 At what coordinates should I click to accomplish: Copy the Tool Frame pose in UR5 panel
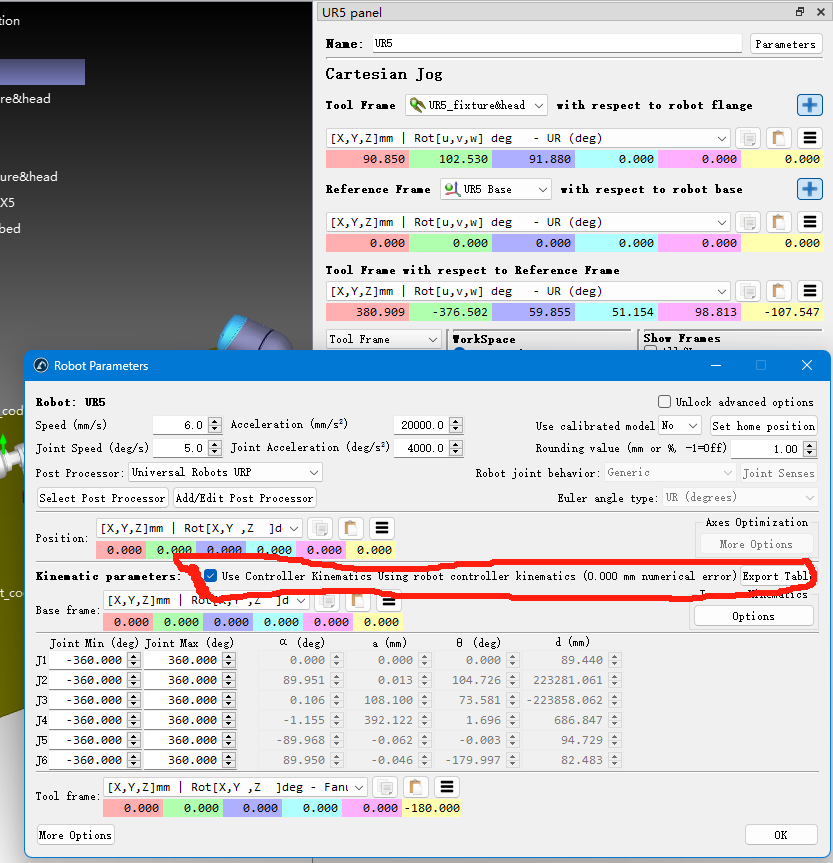coord(747,138)
